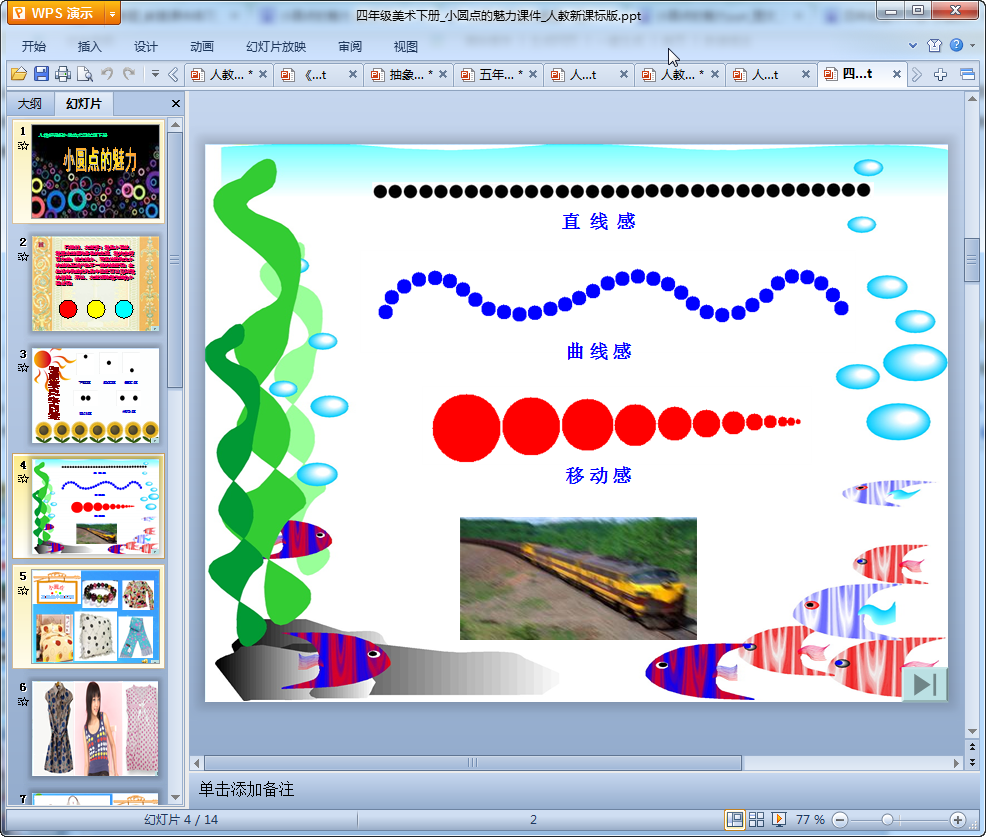Save the presentation with the floppy disk icon

41,74
